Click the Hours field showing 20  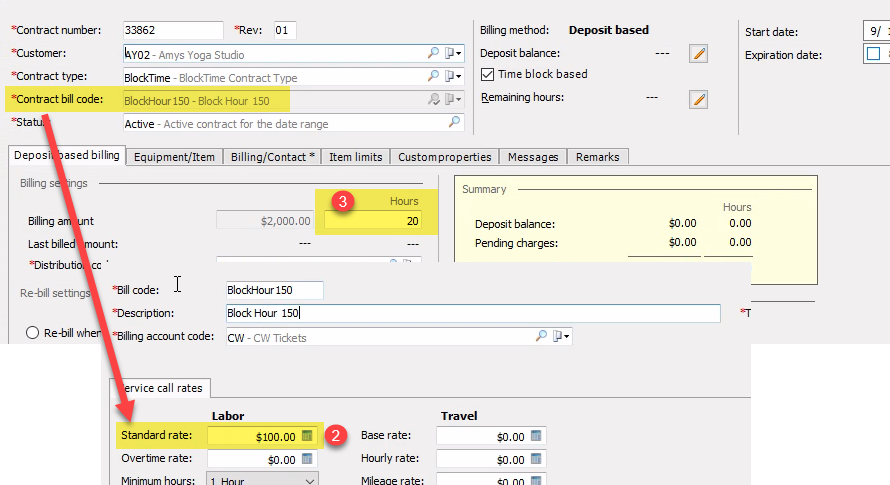click(x=372, y=221)
